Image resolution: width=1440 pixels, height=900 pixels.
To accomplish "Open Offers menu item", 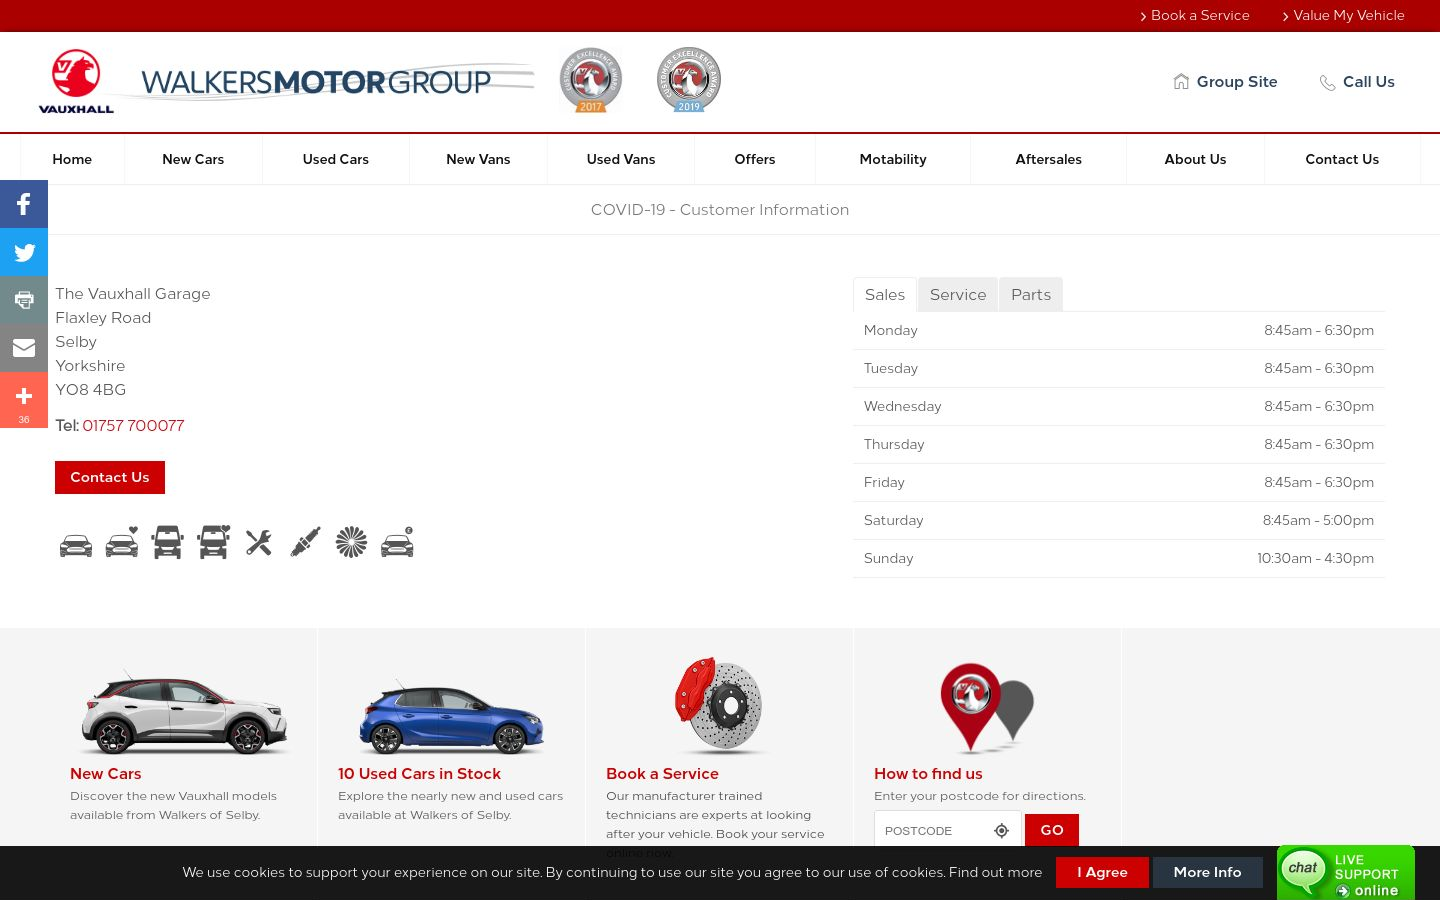I will (755, 159).
